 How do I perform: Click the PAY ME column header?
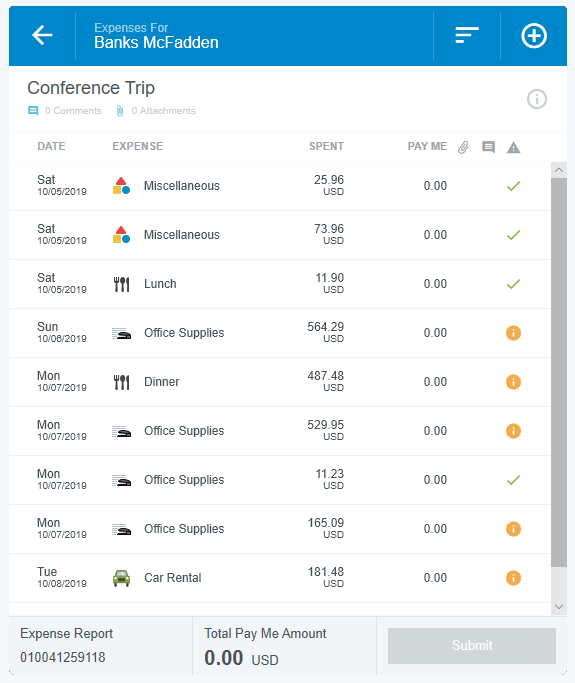point(427,146)
